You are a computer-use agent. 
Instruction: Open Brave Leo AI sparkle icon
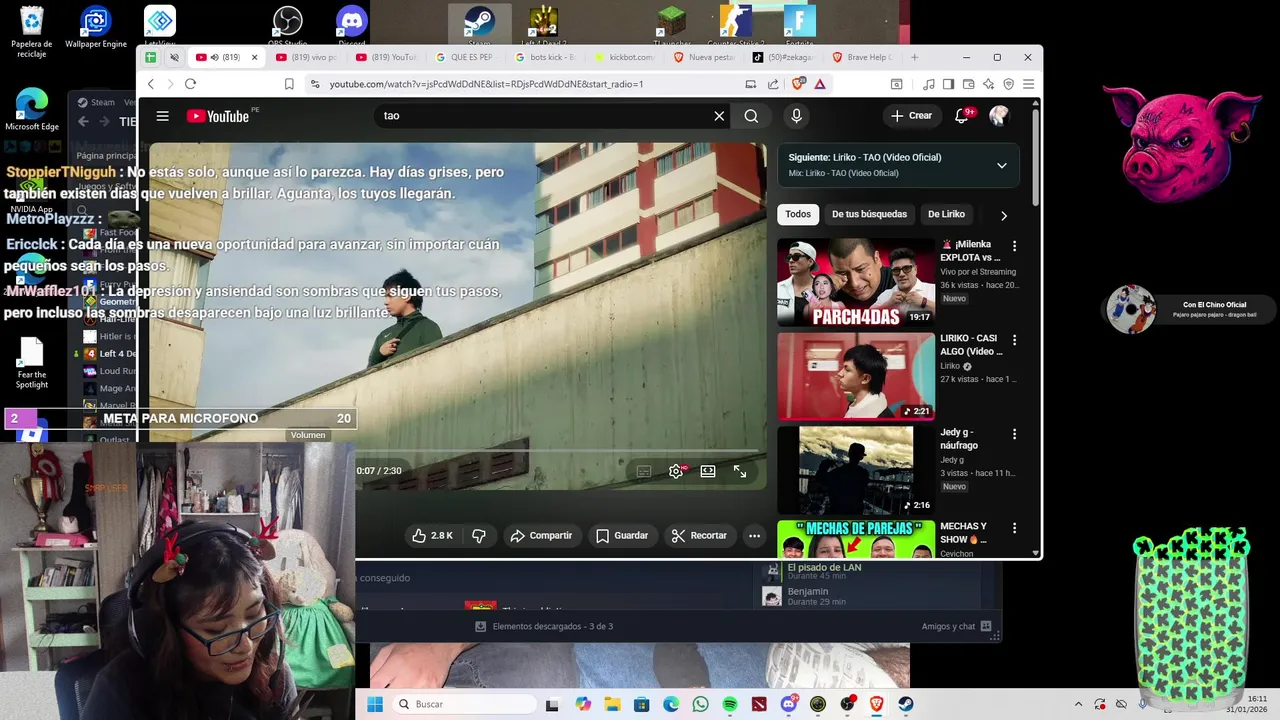tap(988, 84)
